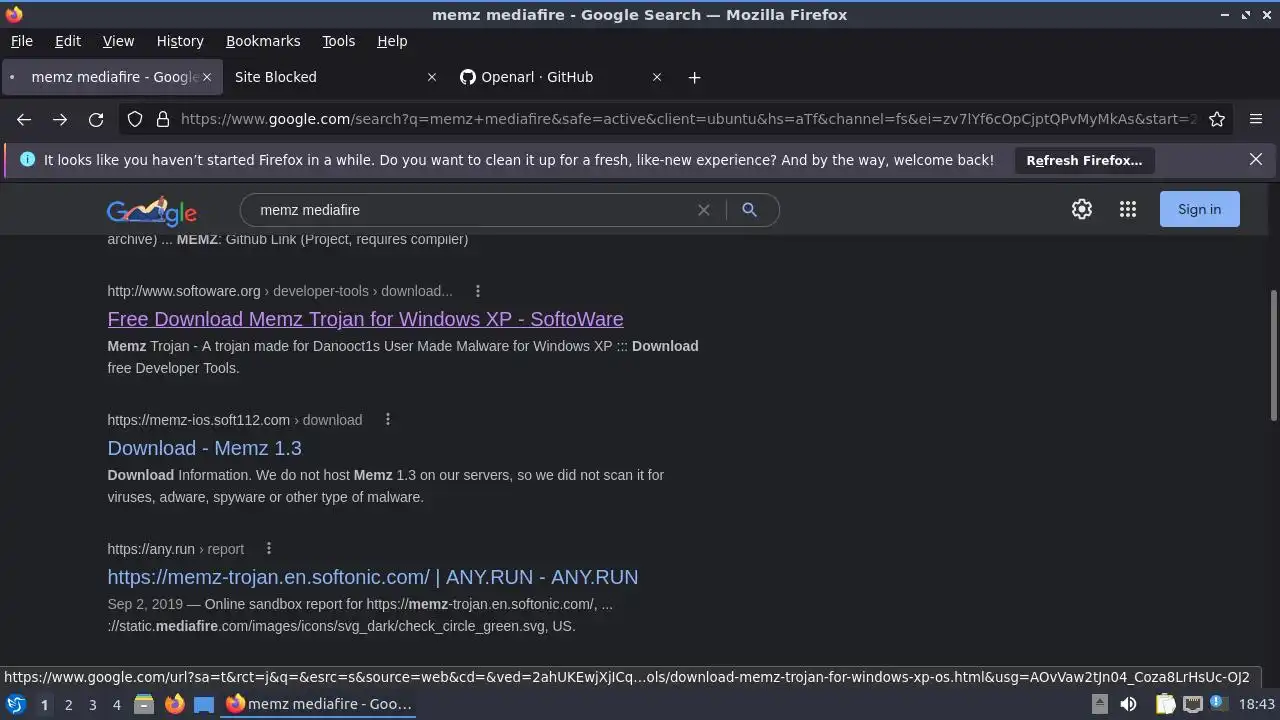1280x720 pixels.
Task: Open the Edit menu
Action: point(68,41)
